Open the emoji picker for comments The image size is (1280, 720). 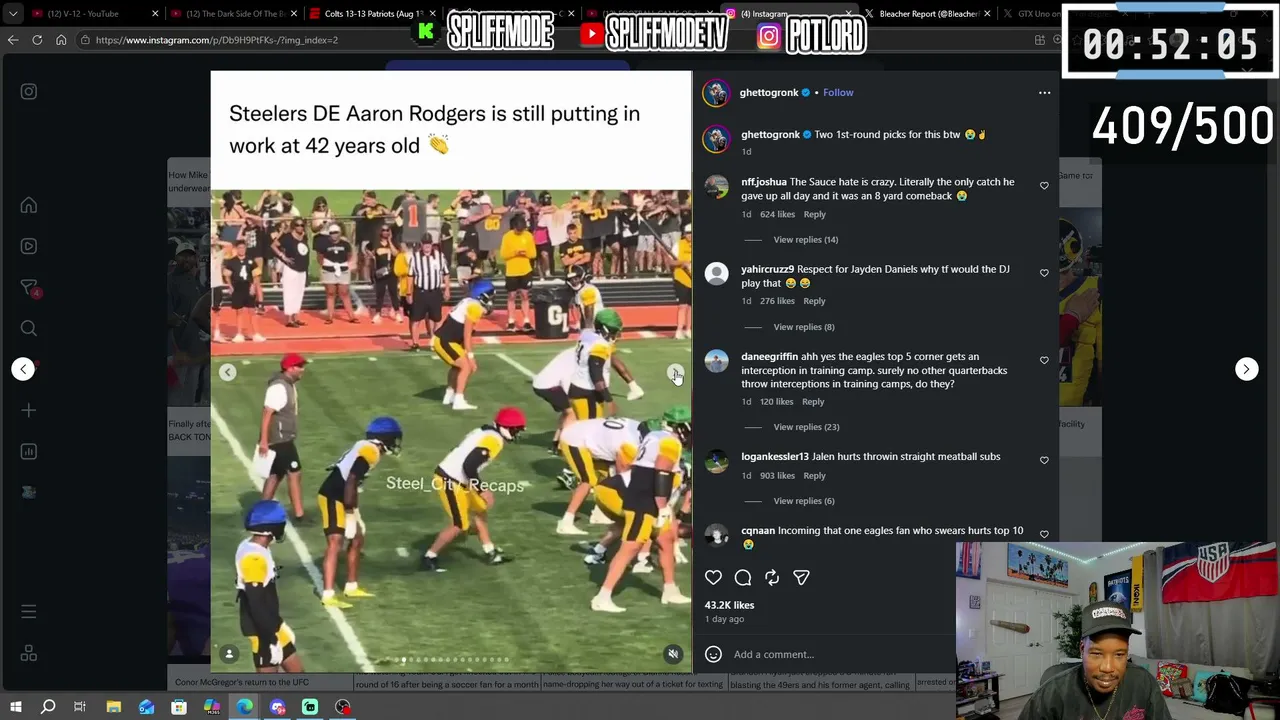point(713,654)
